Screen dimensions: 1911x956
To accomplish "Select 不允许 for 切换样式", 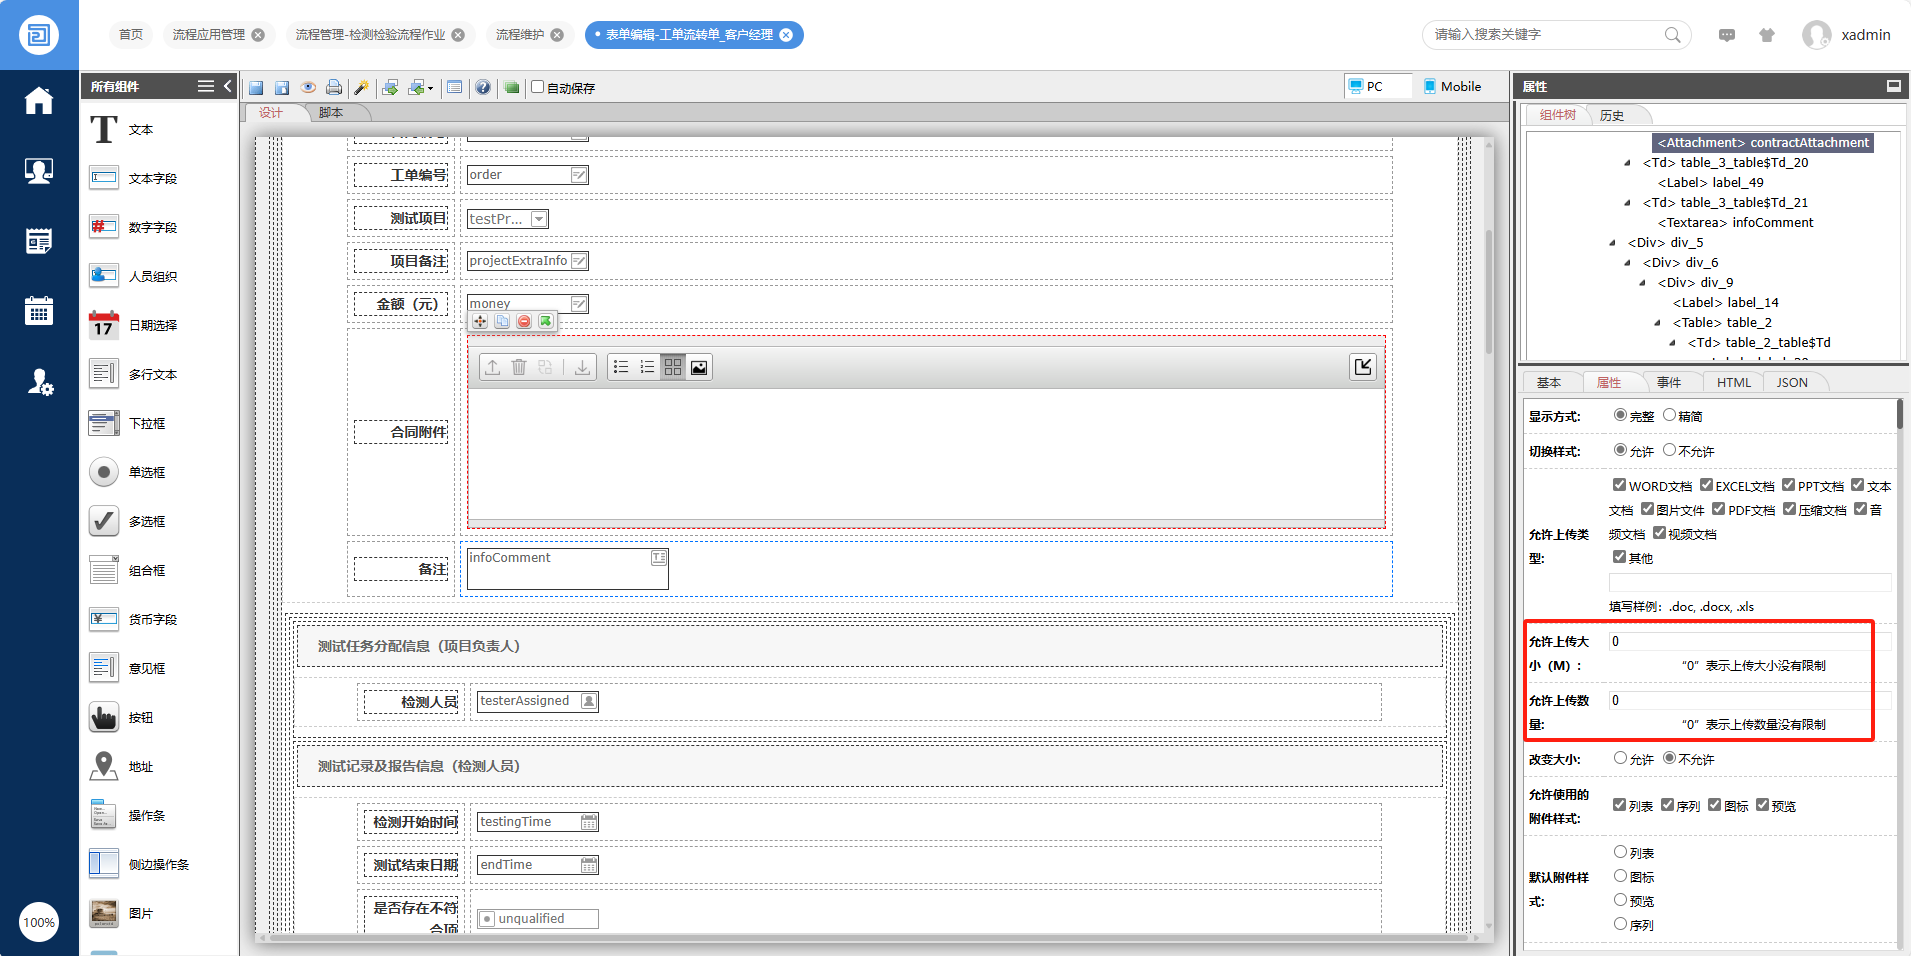I will coord(1669,450).
